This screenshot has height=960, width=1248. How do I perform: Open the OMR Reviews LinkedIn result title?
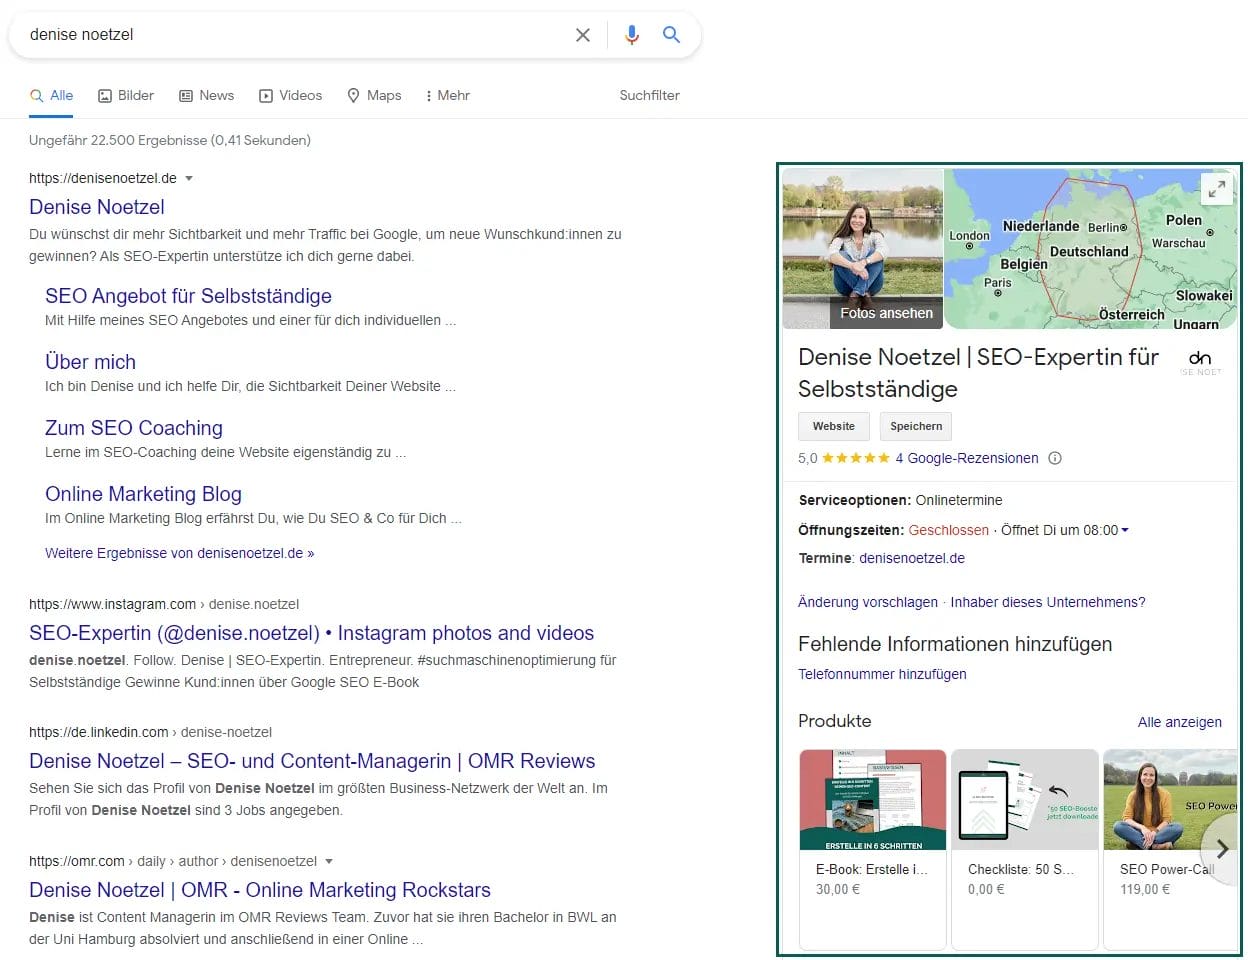312,761
